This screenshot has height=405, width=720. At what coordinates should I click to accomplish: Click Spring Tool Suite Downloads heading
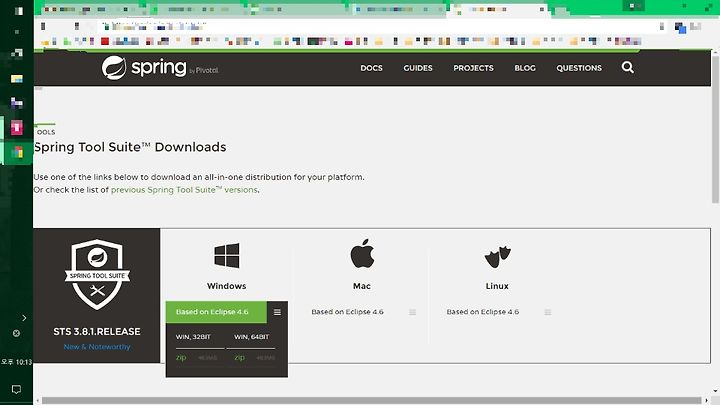point(130,147)
